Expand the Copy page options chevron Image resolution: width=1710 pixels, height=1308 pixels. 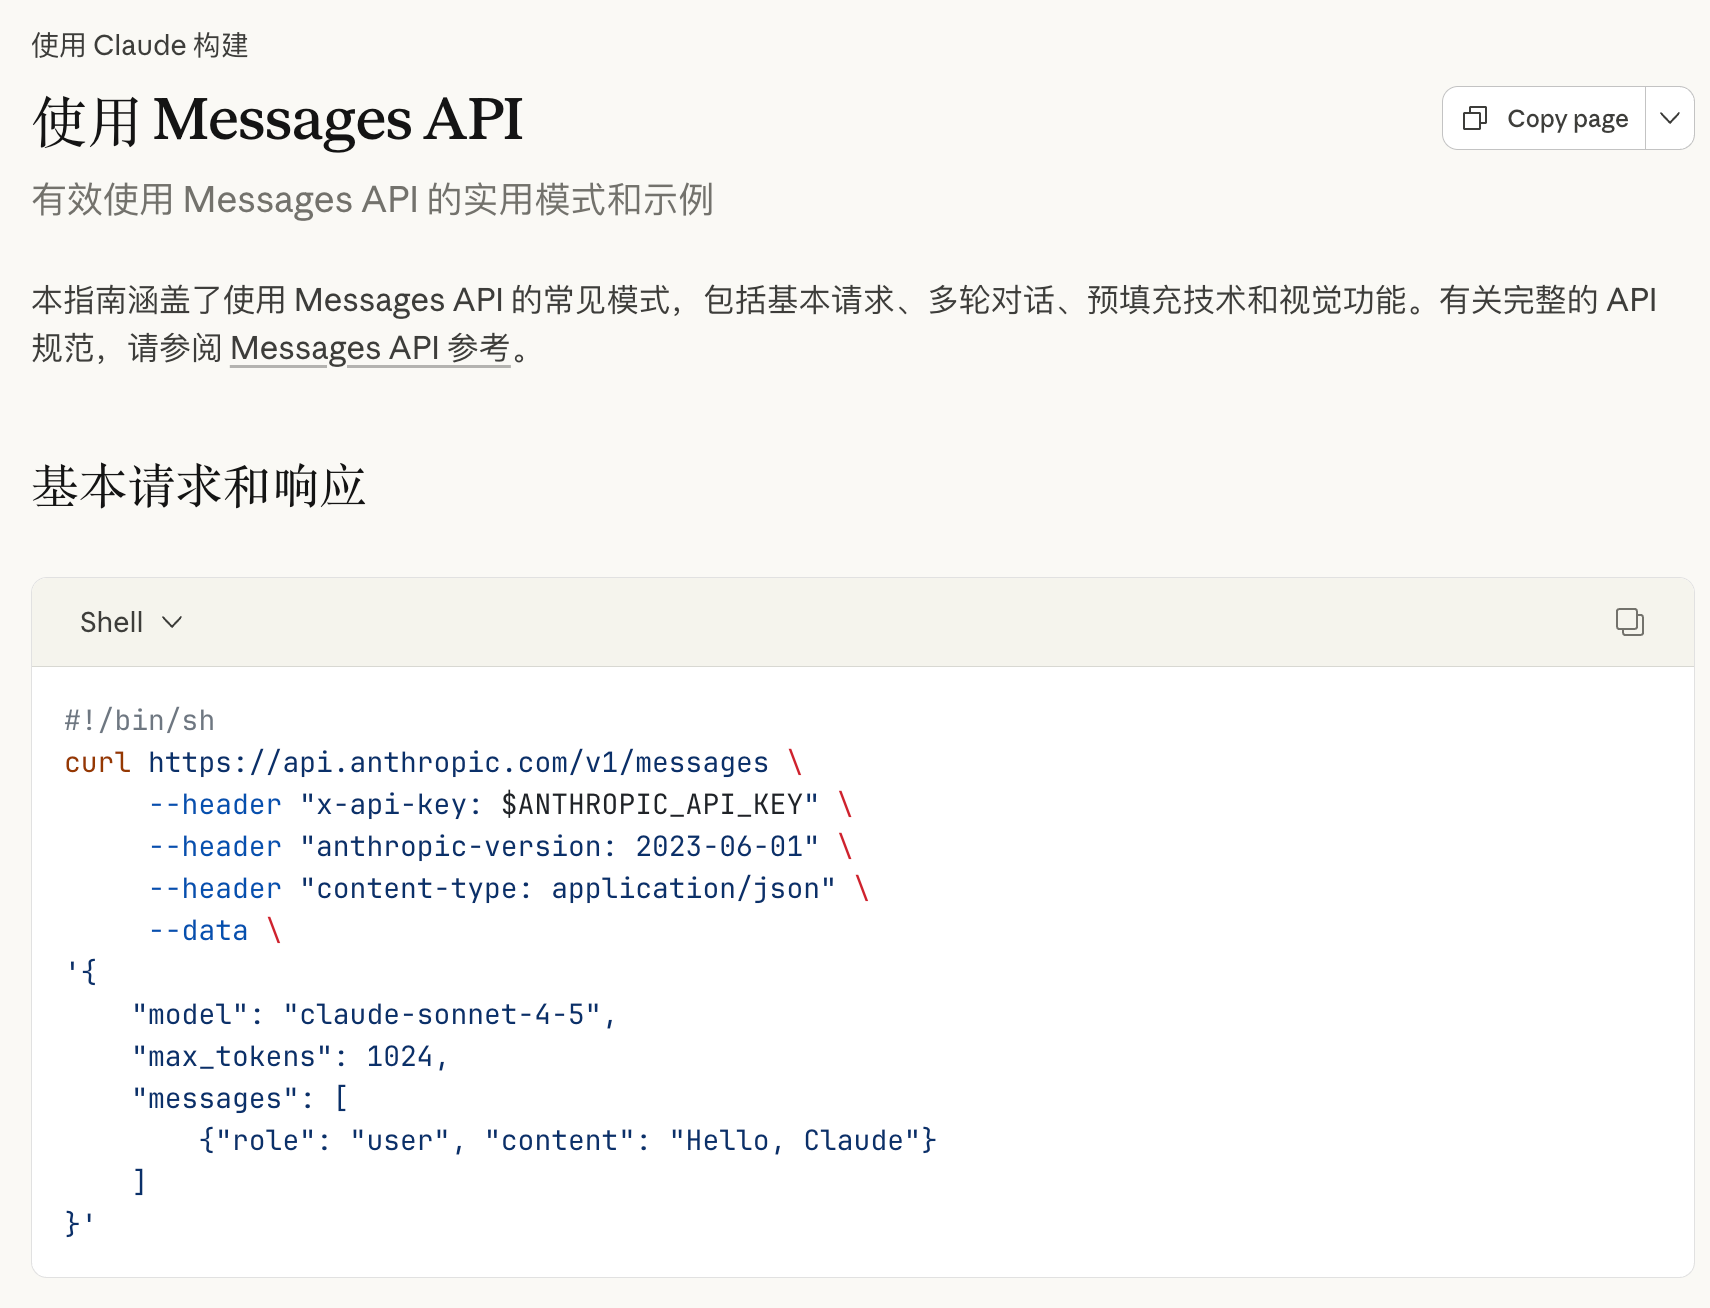[x=1669, y=119]
